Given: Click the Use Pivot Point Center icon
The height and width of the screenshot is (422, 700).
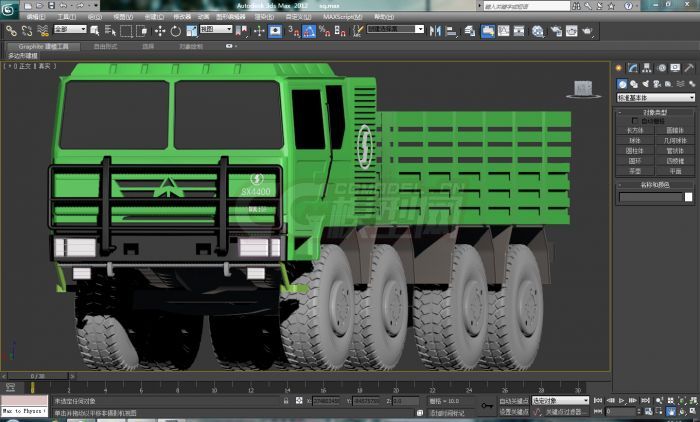Looking at the screenshot, I should point(242,31).
